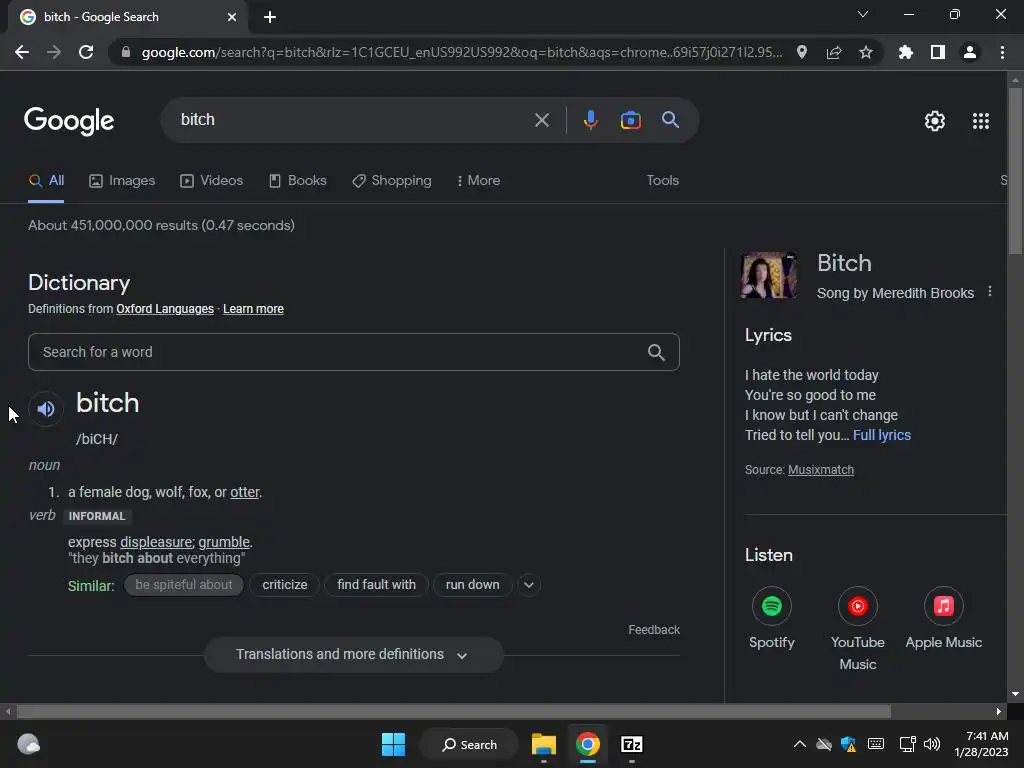Share this page via the share icon
This screenshot has height=768, width=1024.
click(834, 52)
